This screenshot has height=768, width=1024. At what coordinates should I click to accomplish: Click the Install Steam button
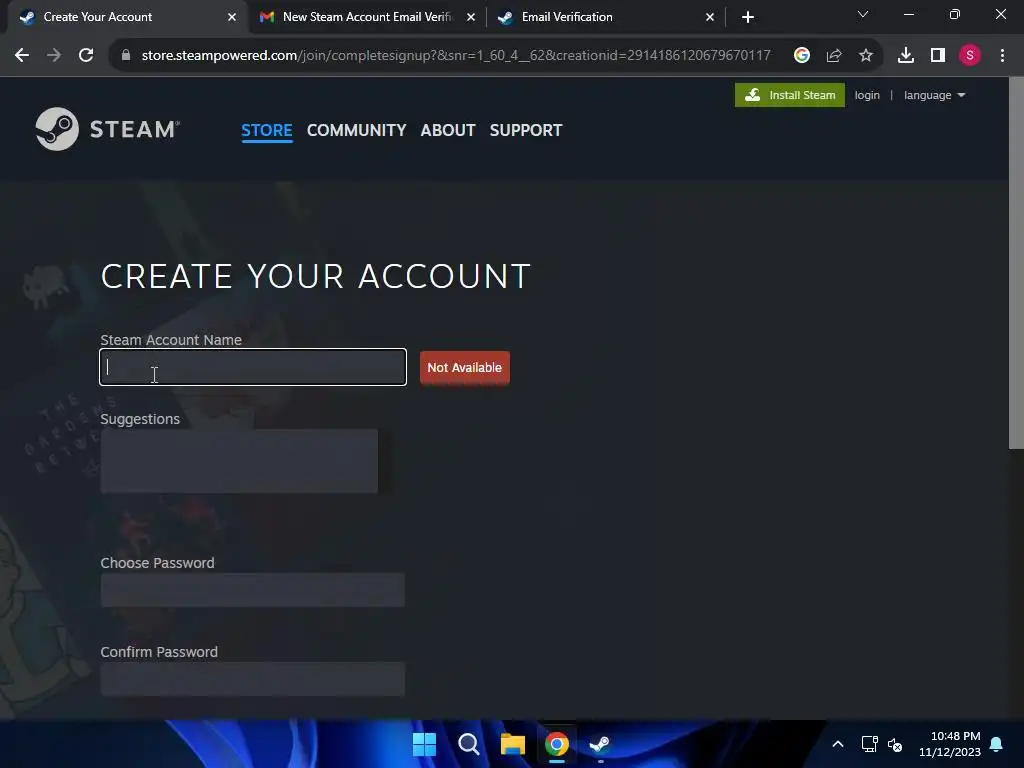click(x=790, y=95)
